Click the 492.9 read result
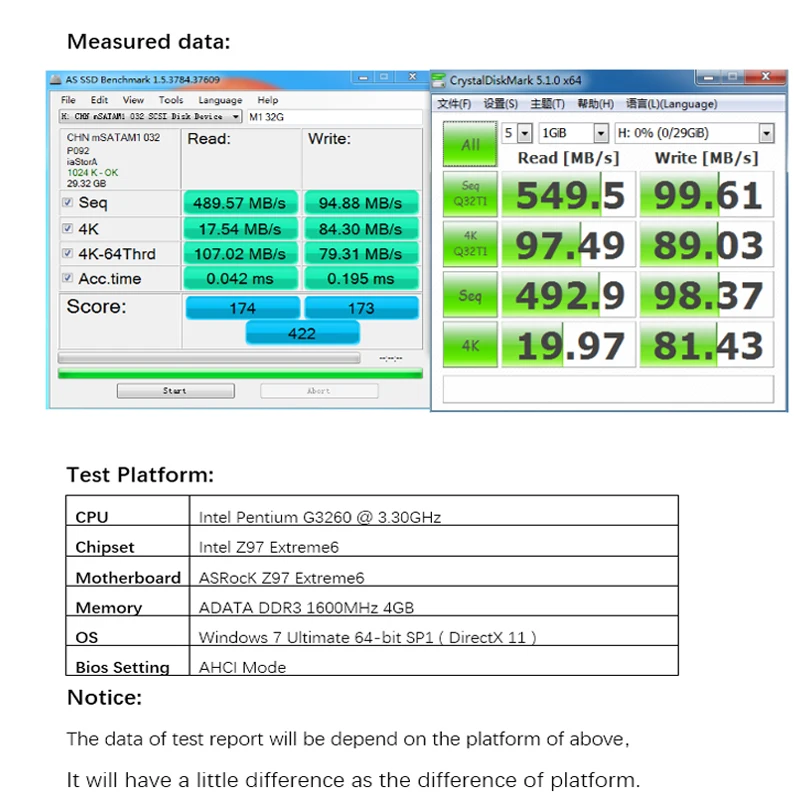The width and height of the screenshot is (800, 800). [x=568, y=294]
